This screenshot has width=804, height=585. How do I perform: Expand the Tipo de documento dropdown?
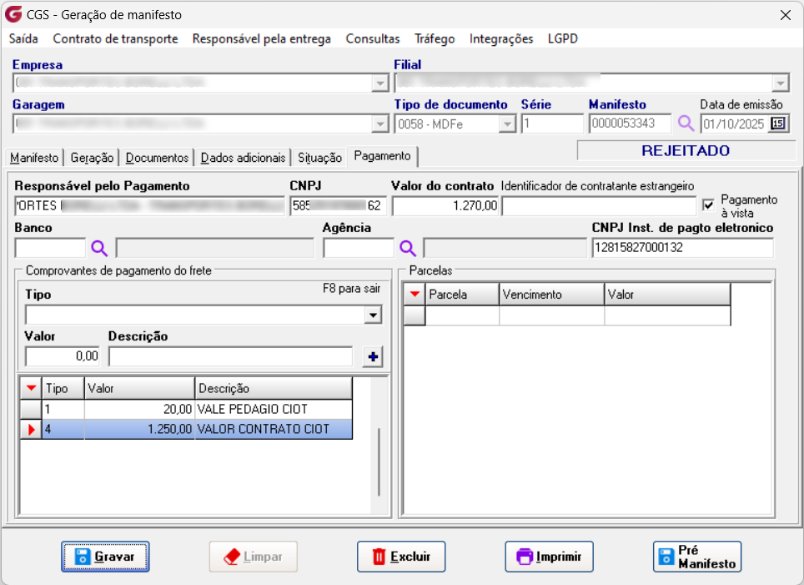click(505, 123)
